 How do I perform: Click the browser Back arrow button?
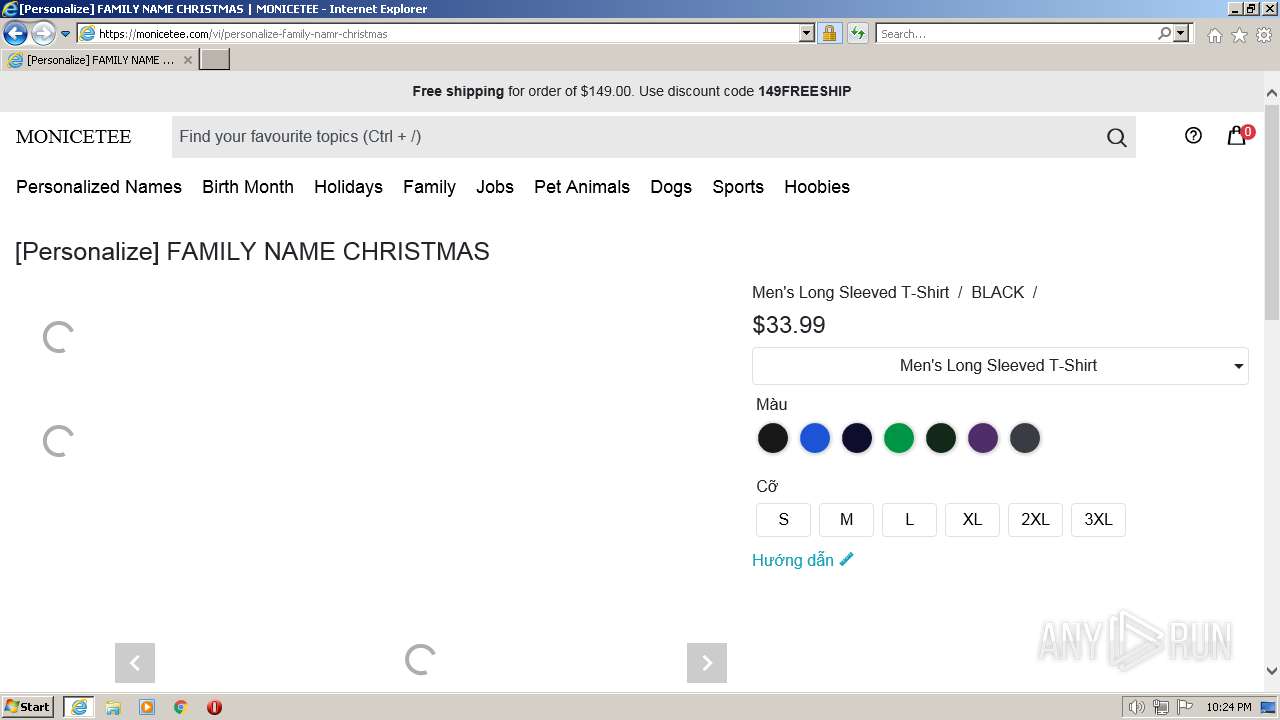(x=15, y=33)
